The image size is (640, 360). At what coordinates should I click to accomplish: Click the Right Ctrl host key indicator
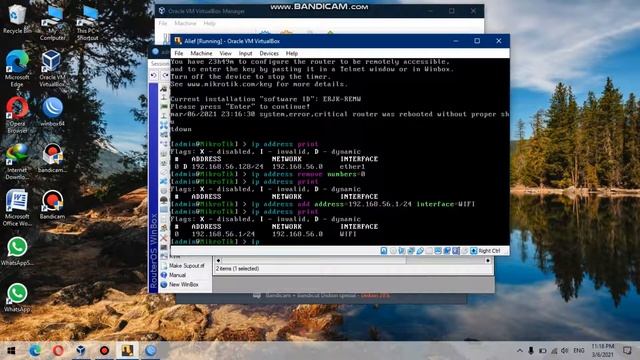point(489,251)
